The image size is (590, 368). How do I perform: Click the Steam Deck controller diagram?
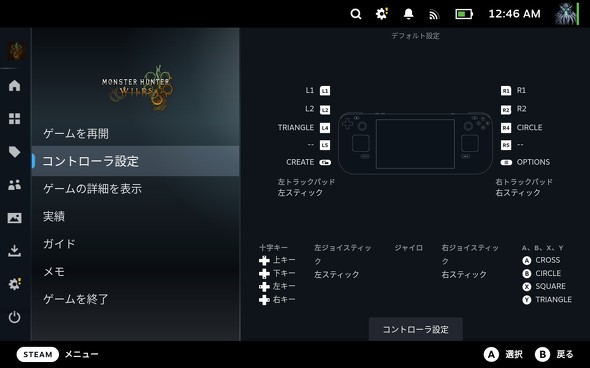coord(415,143)
